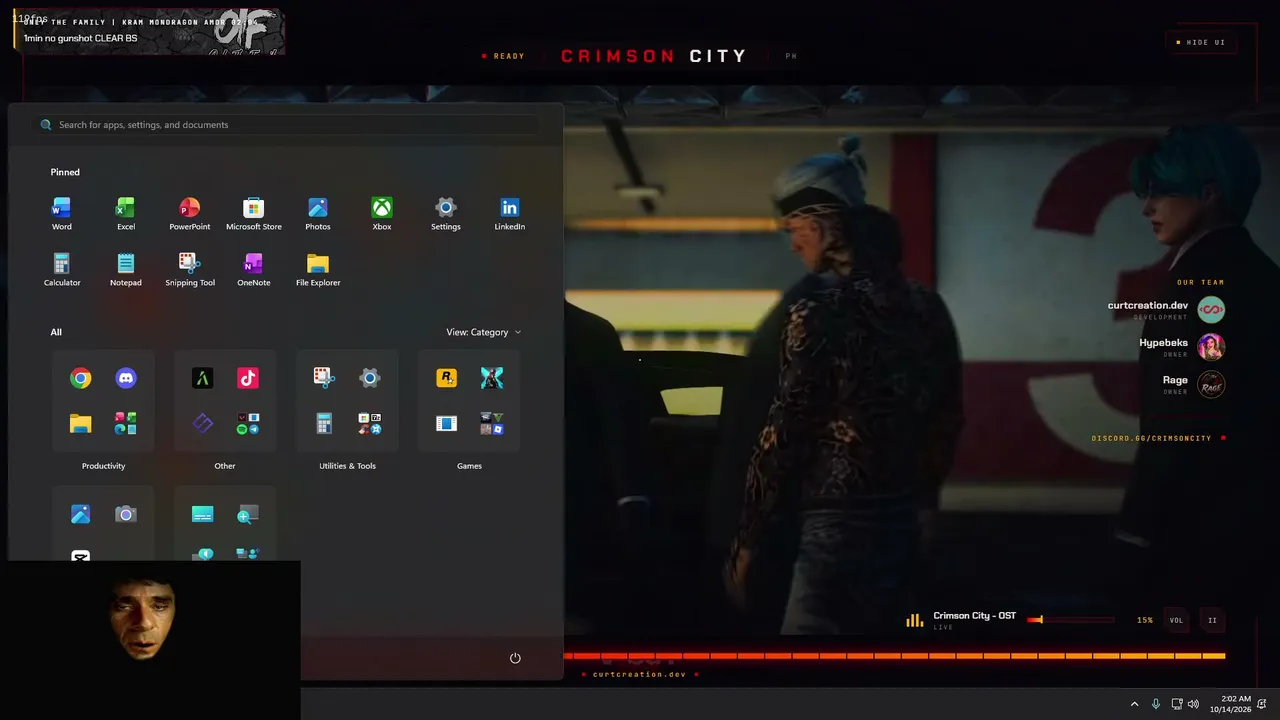Open PowerPoint pinned app
Image resolution: width=1280 pixels, height=720 pixels.
point(189,214)
